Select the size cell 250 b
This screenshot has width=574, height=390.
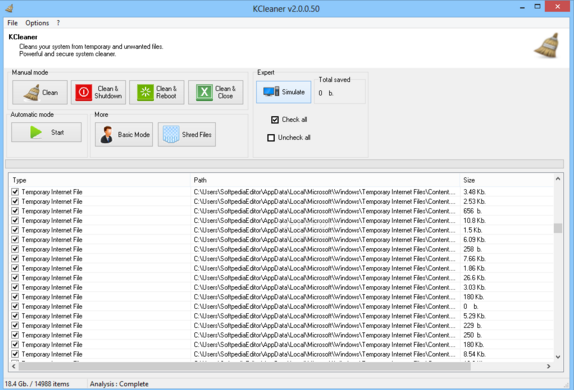point(473,335)
